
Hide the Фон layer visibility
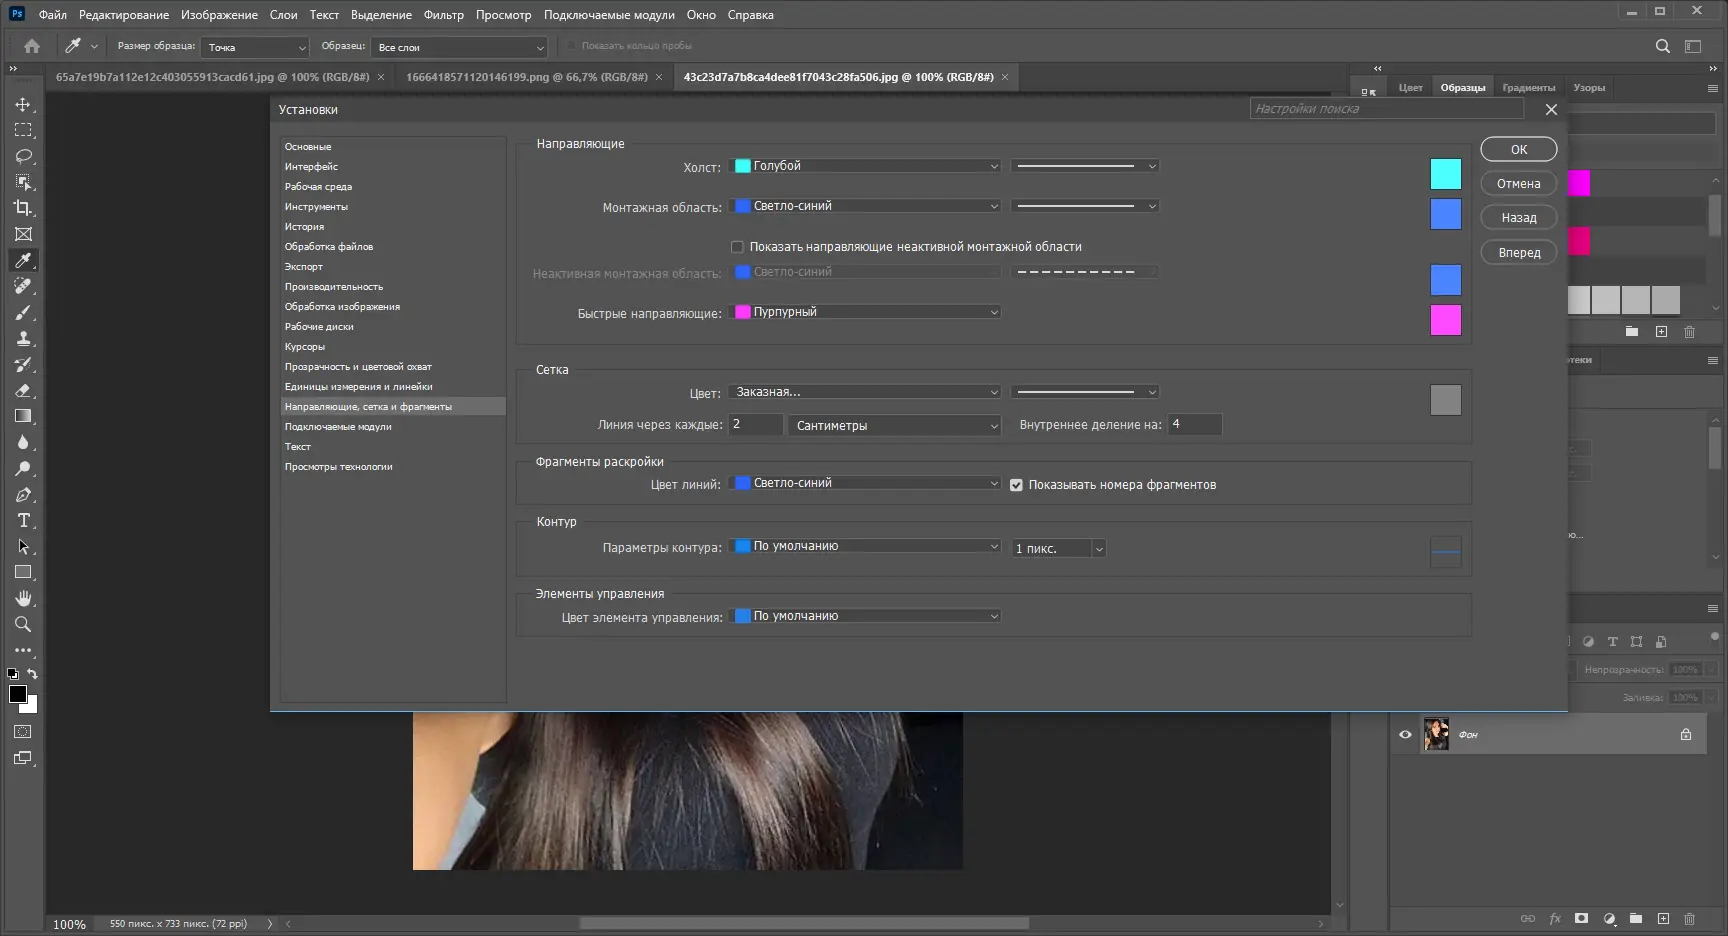click(x=1405, y=734)
